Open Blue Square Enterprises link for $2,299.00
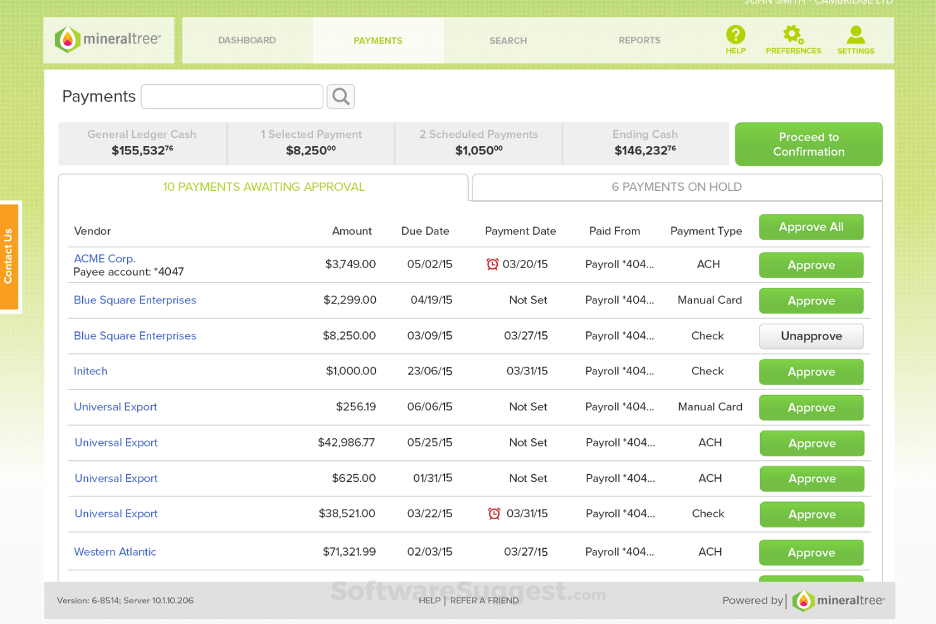 (135, 300)
